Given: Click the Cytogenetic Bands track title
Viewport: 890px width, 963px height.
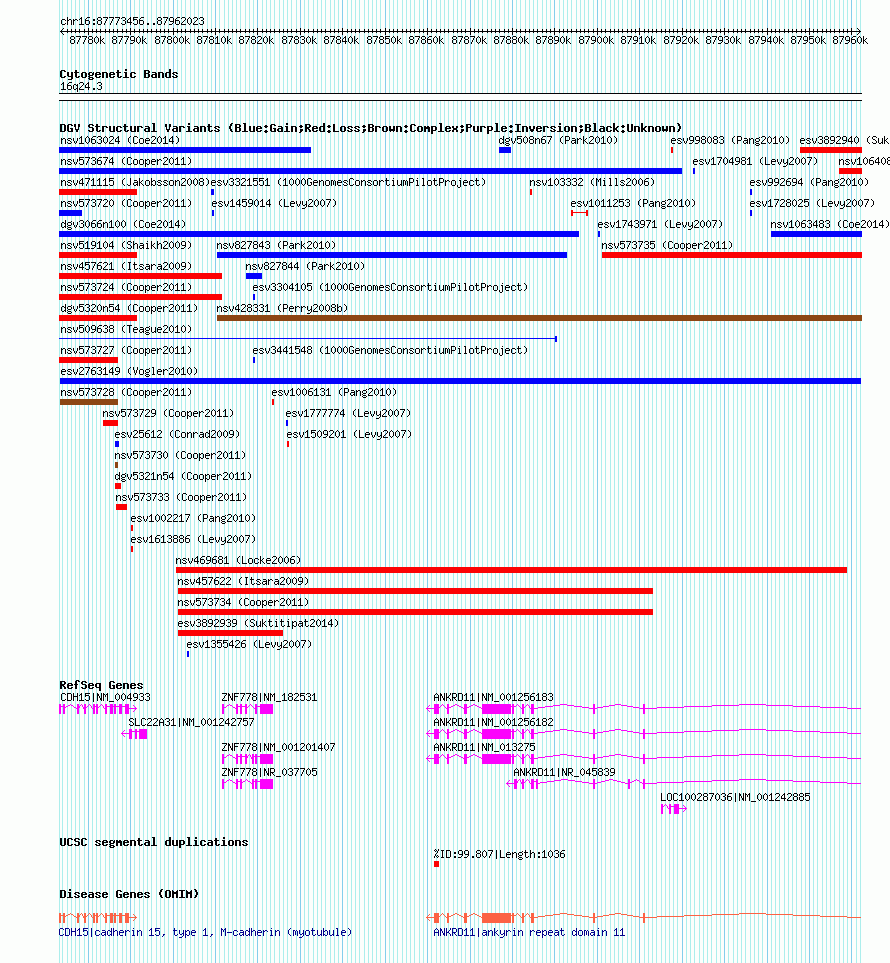Looking at the screenshot, I should (119, 74).
